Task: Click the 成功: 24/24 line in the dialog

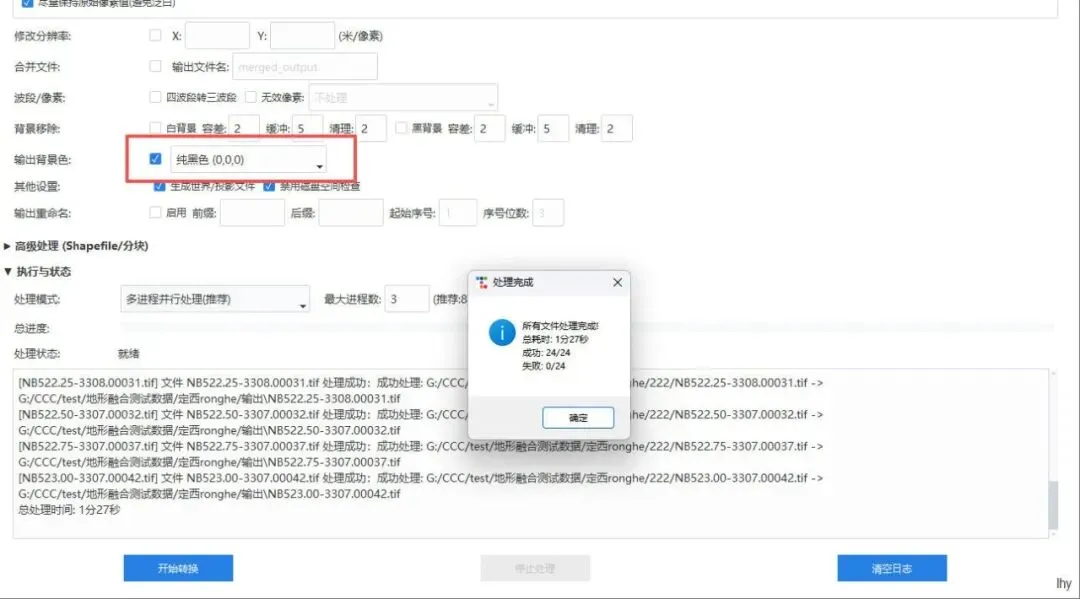Action: tap(546, 353)
